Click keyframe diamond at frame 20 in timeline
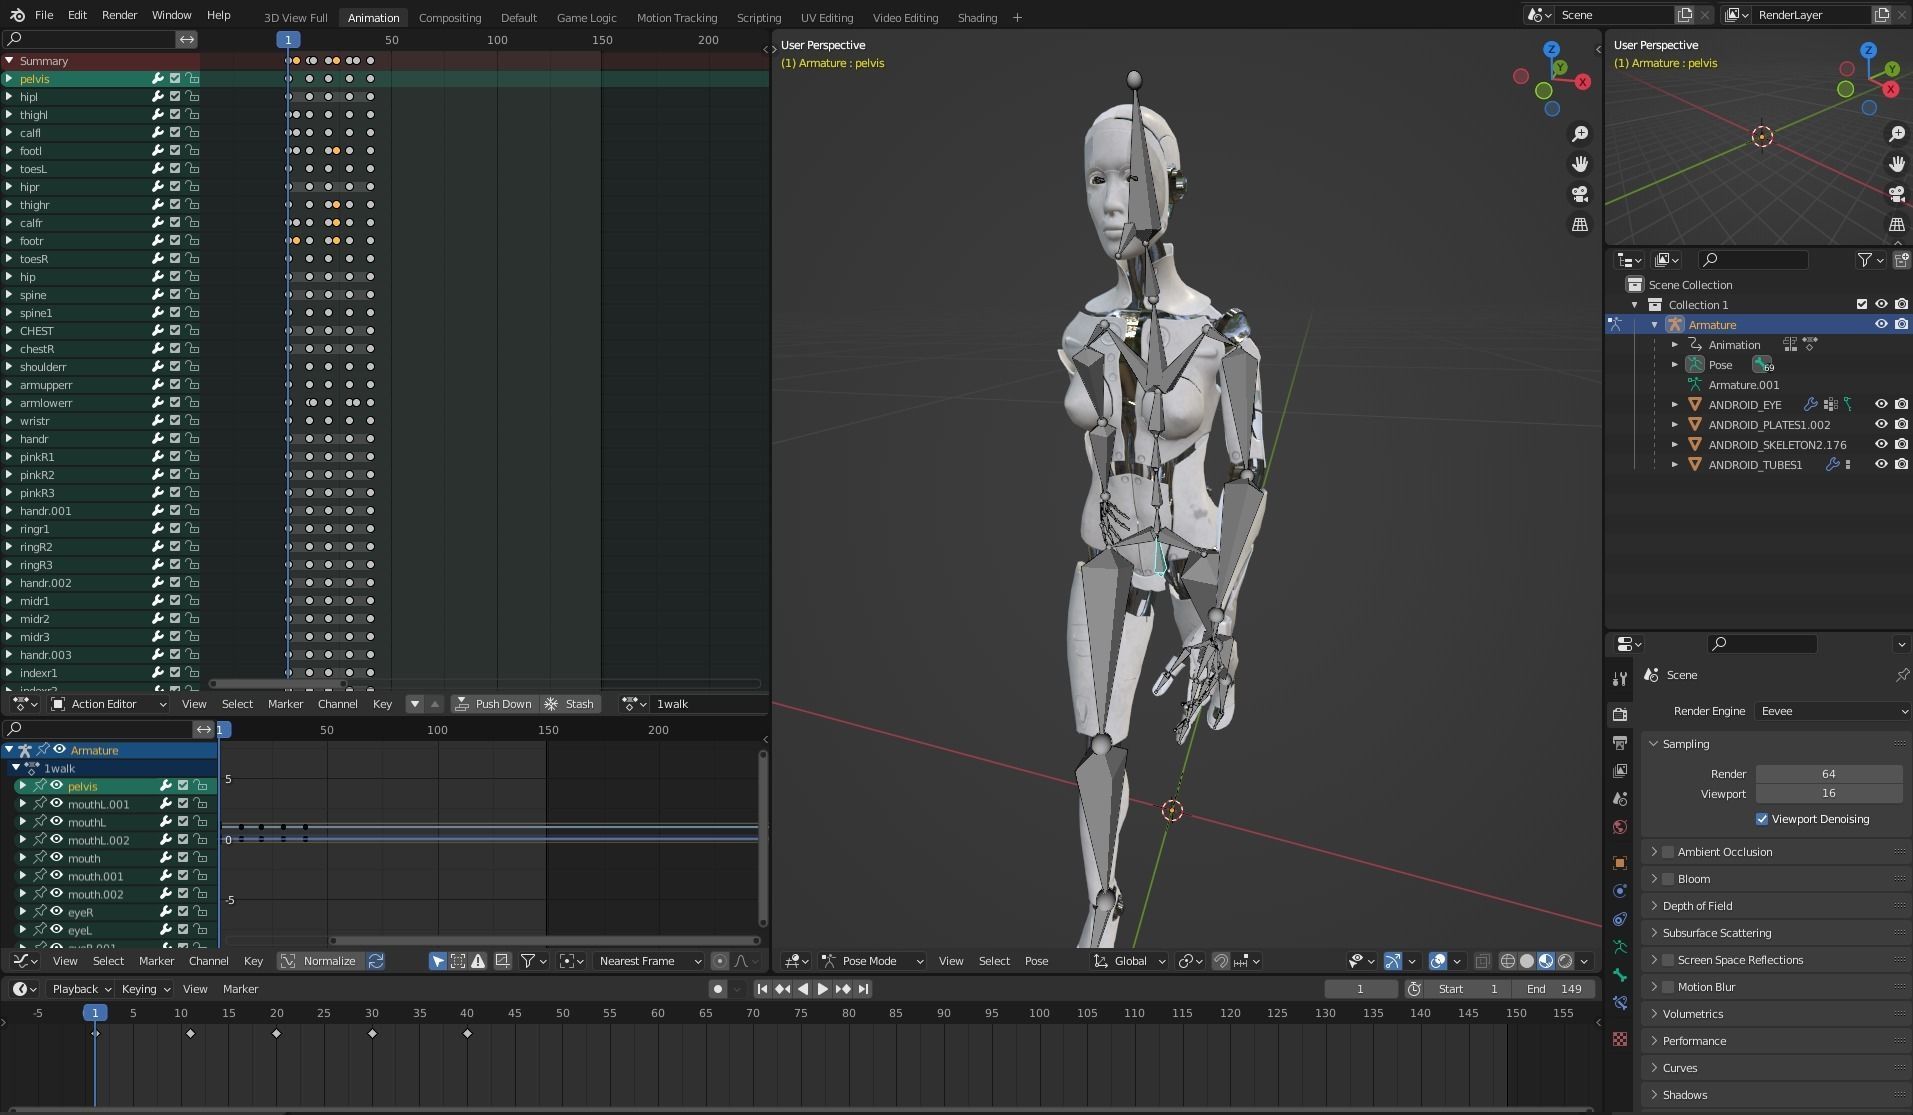This screenshot has height=1115, width=1913. point(277,1033)
